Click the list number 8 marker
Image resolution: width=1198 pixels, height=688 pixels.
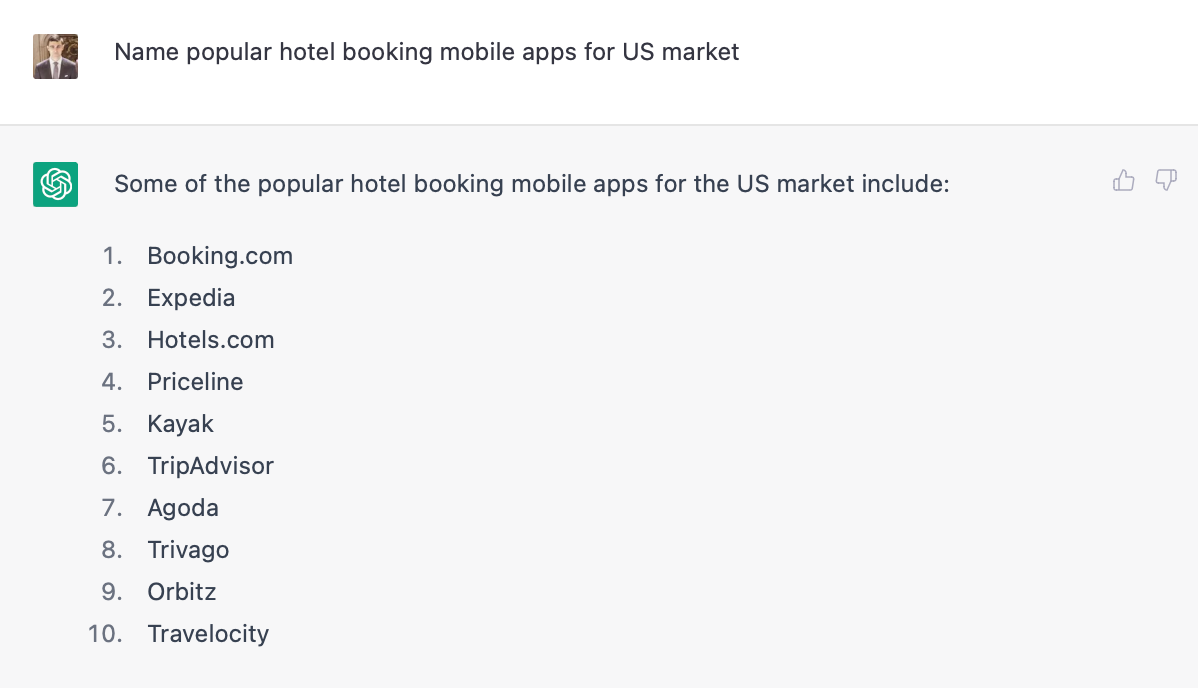point(112,550)
